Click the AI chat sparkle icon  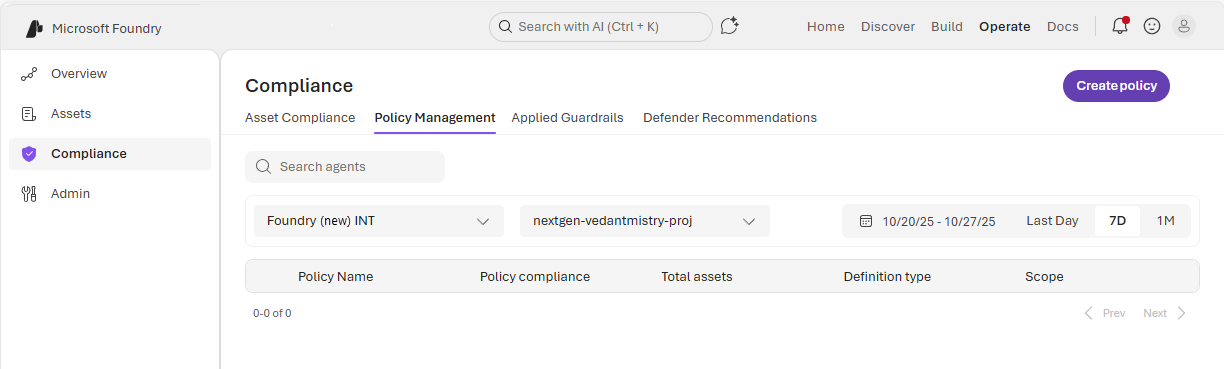730,27
